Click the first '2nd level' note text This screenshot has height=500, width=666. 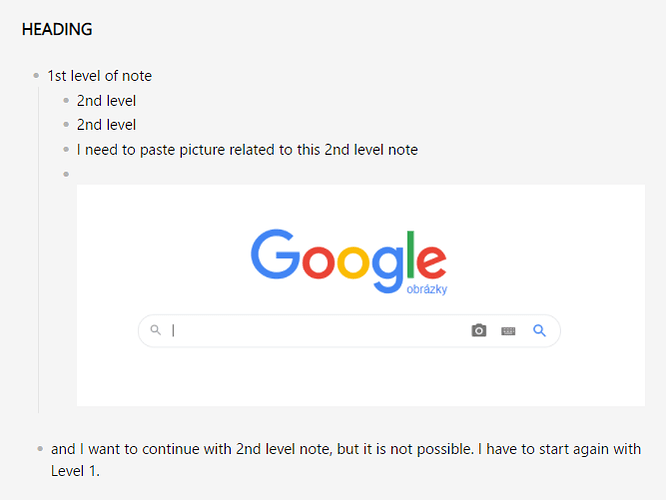(106, 101)
